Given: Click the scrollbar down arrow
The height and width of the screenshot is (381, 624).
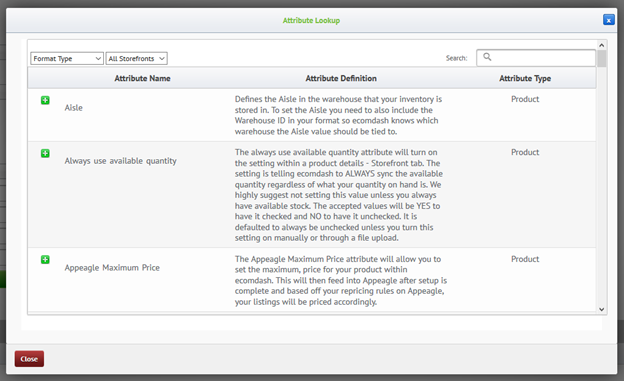Looking at the screenshot, I should [602, 309].
